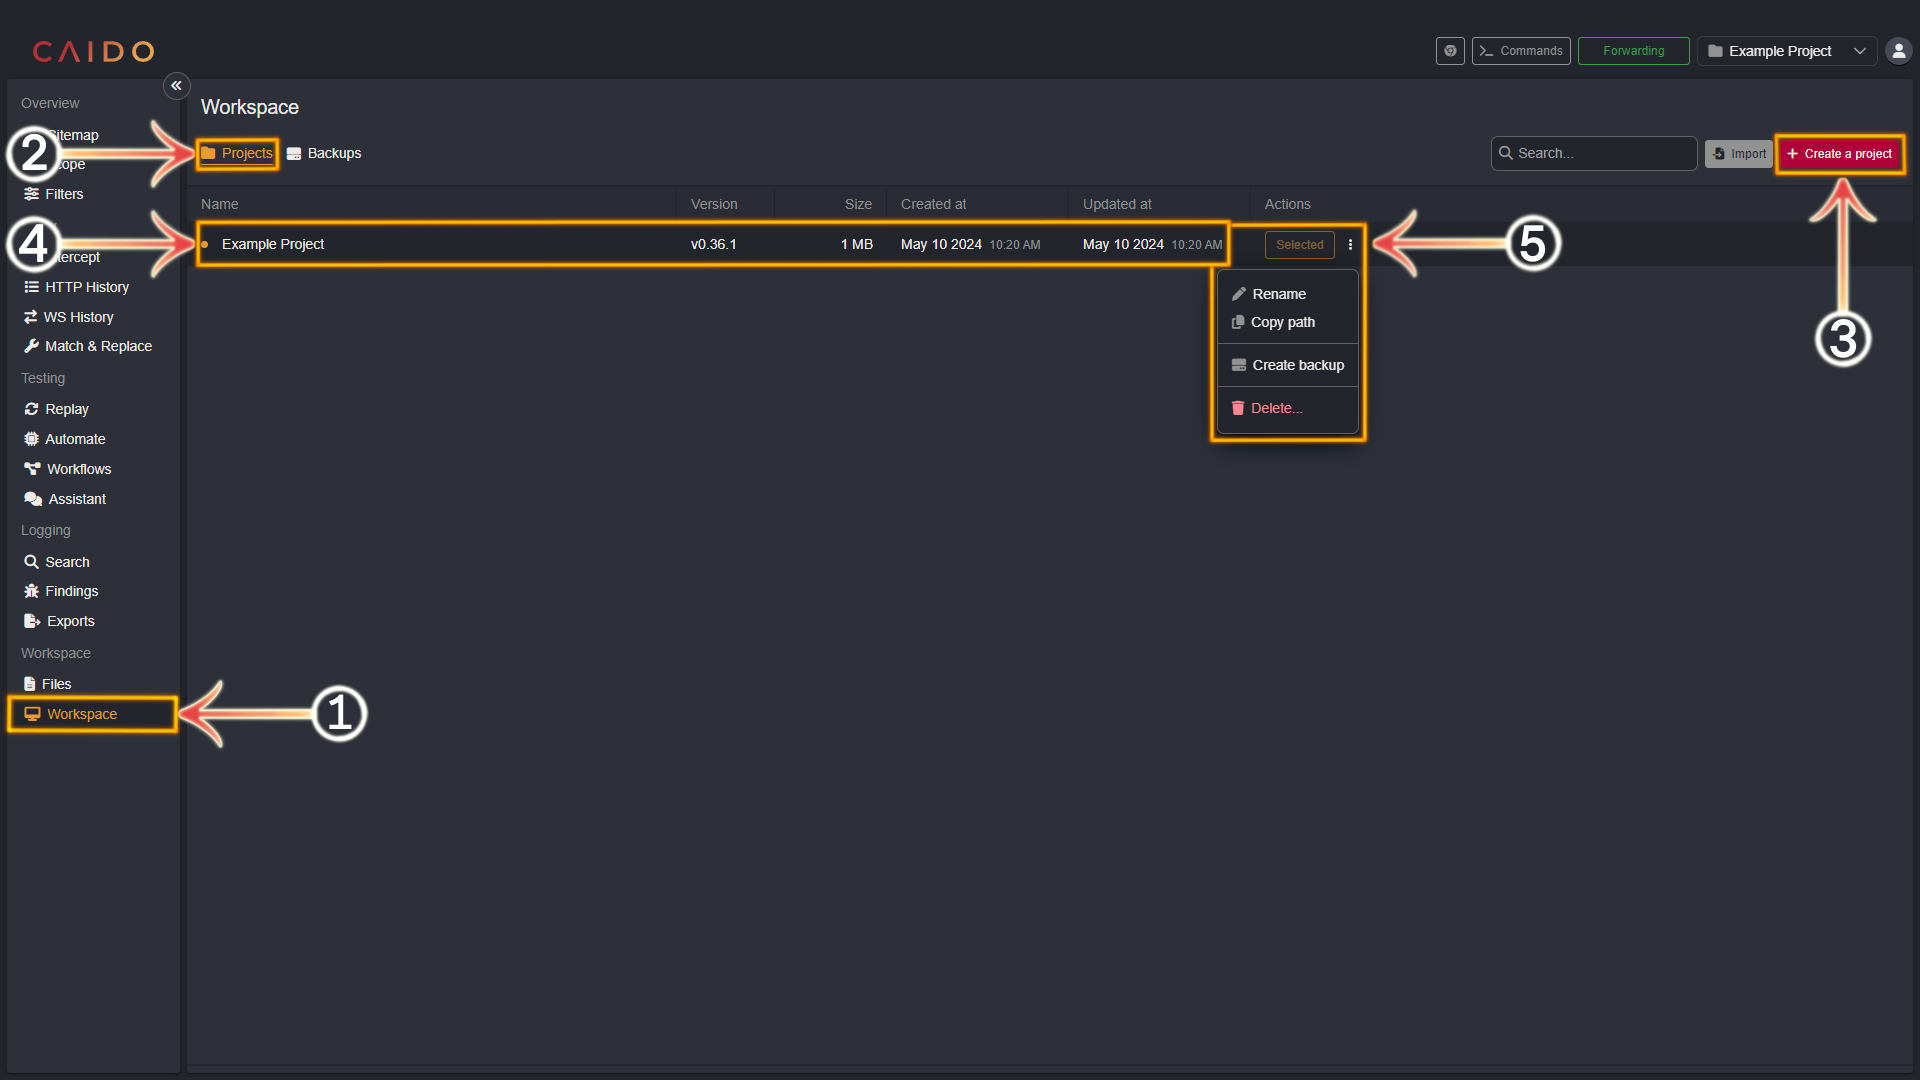Choose Delete... from the context menu
Screen dimensions: 1920x1080
(x=1288, y=408)
